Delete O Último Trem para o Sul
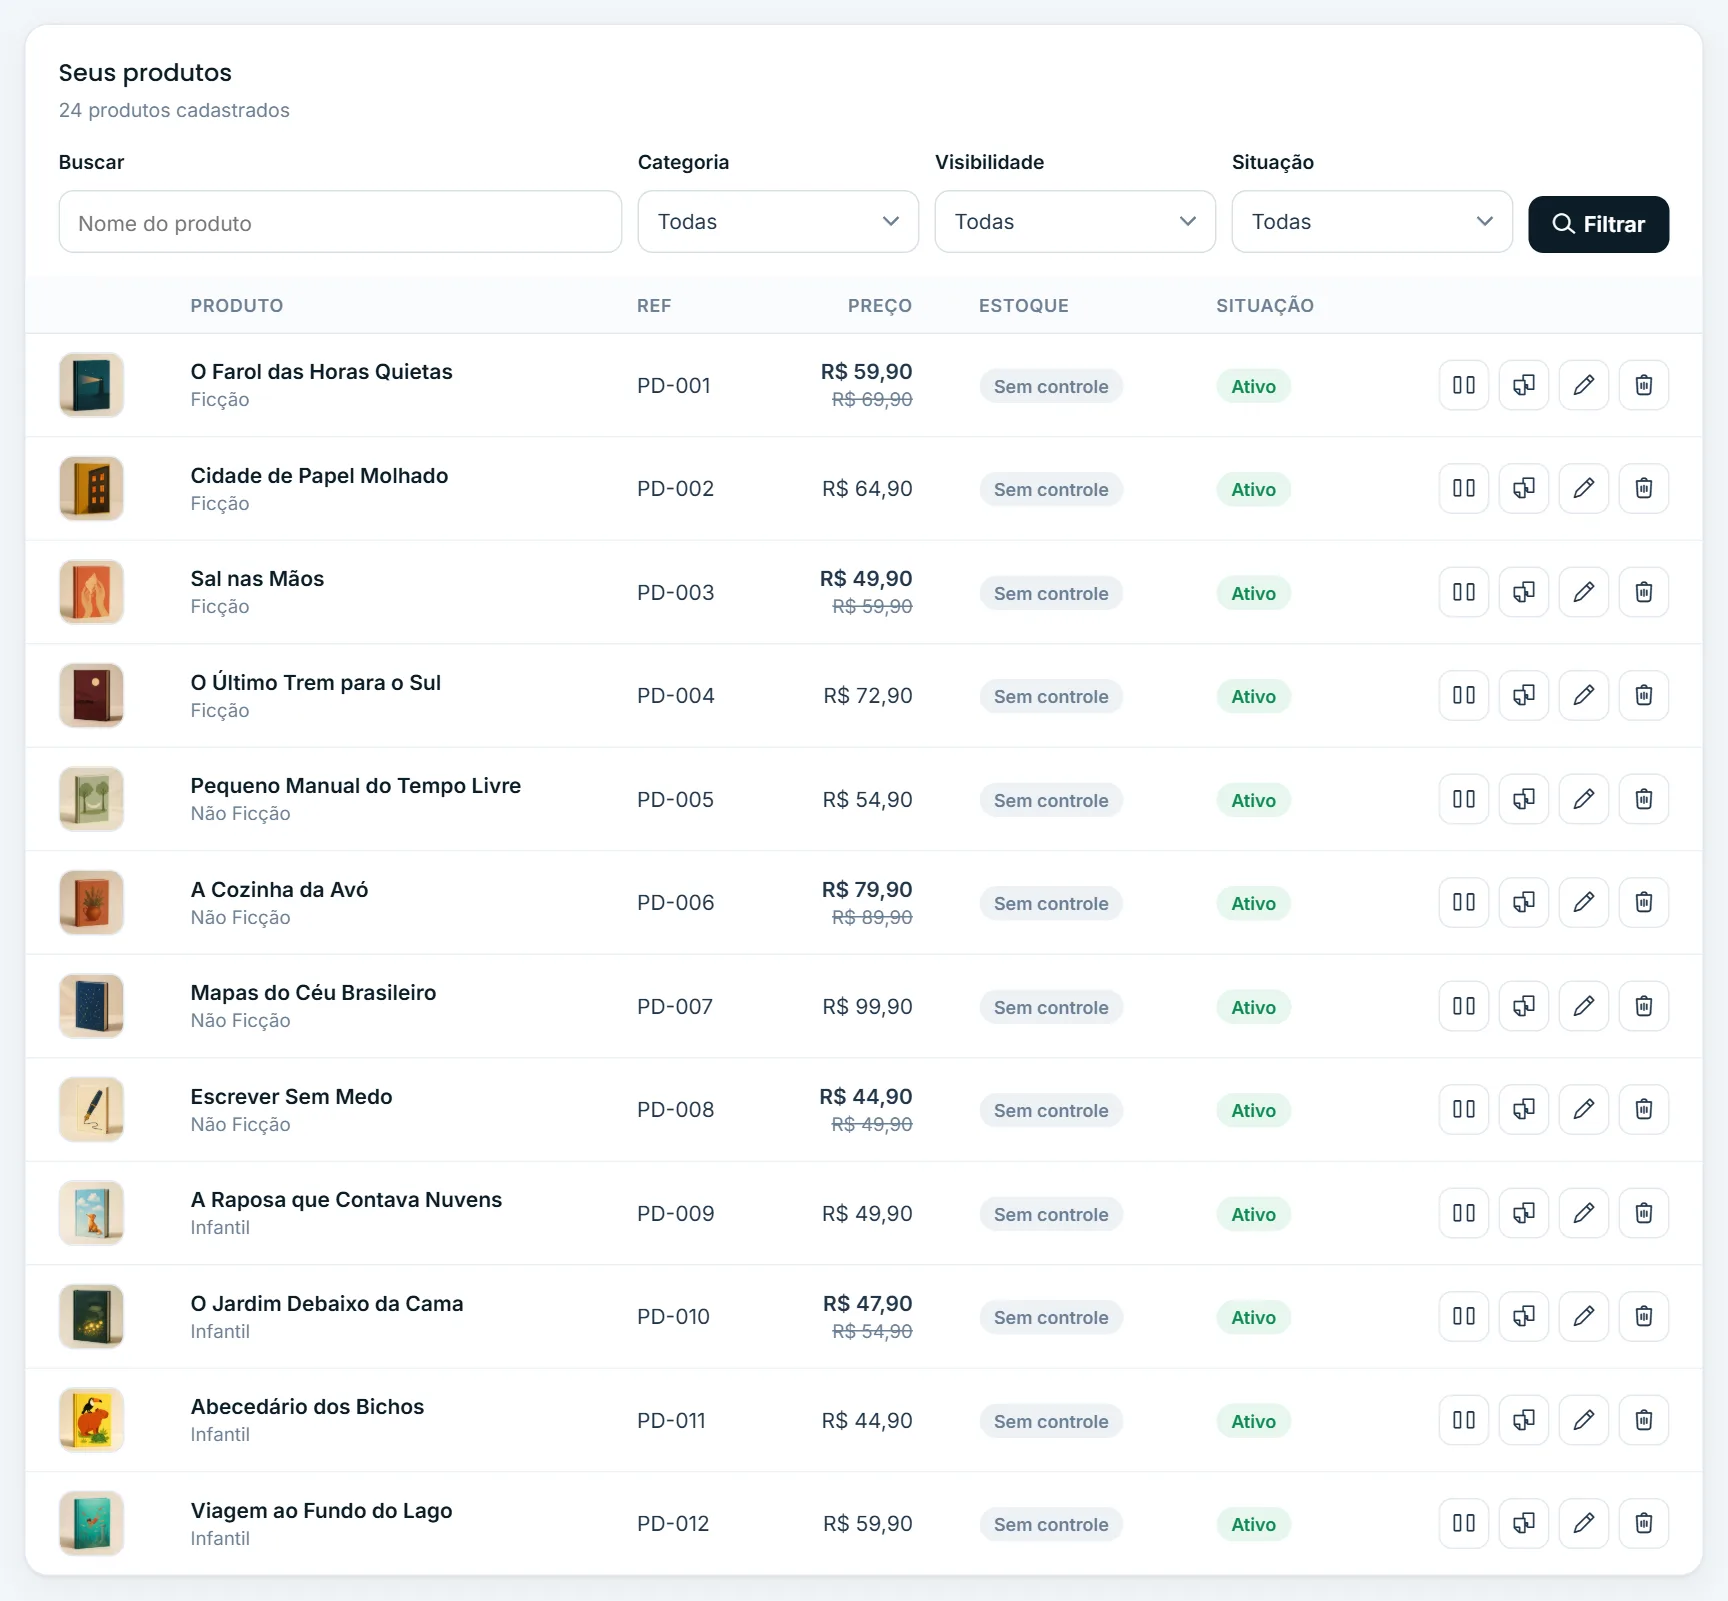This screenshot has height=1601, width=1728. tap(1644, 695)
